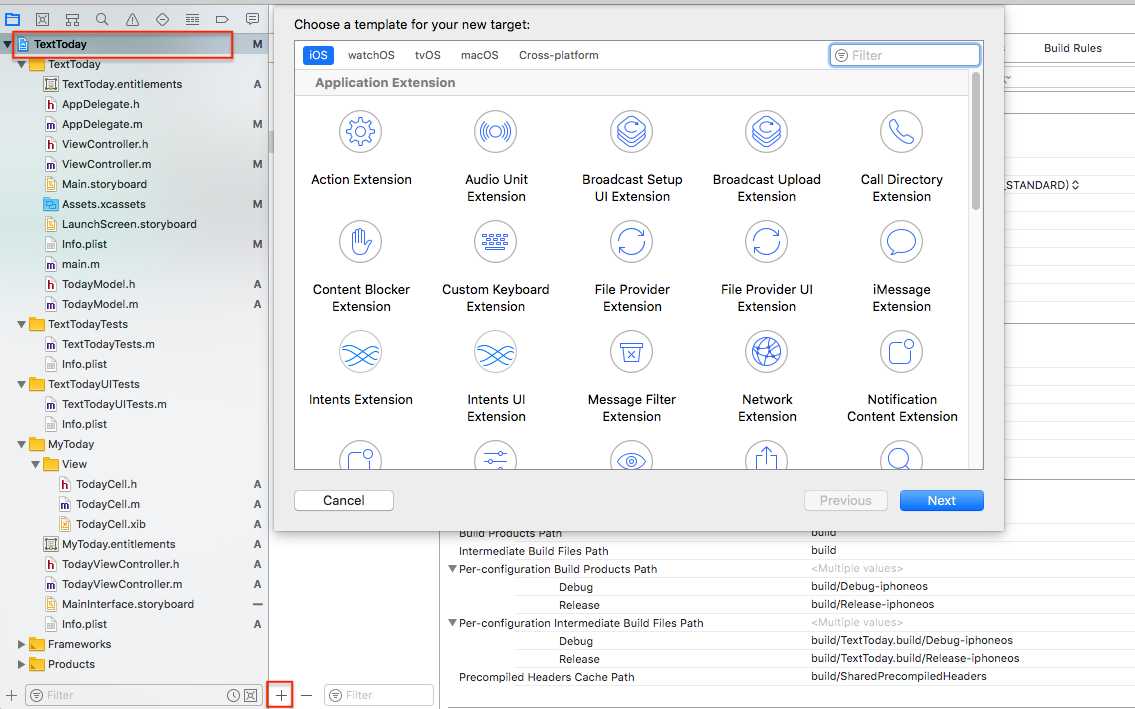This screenshot has width=1135, height=709.
Task: Click Next to continue target setup
Action: point(942,500)
